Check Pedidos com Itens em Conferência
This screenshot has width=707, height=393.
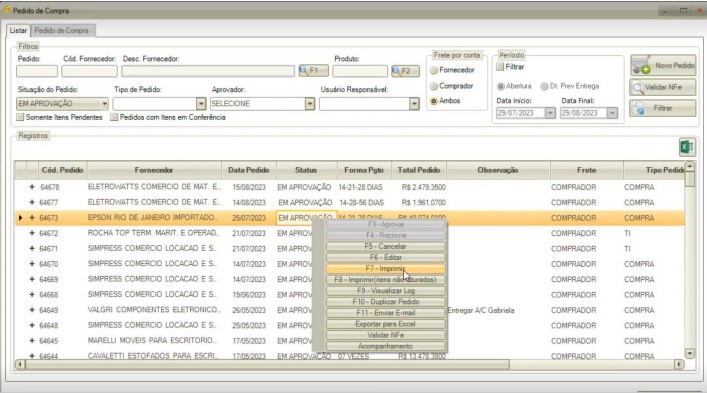tap(114, 117)
